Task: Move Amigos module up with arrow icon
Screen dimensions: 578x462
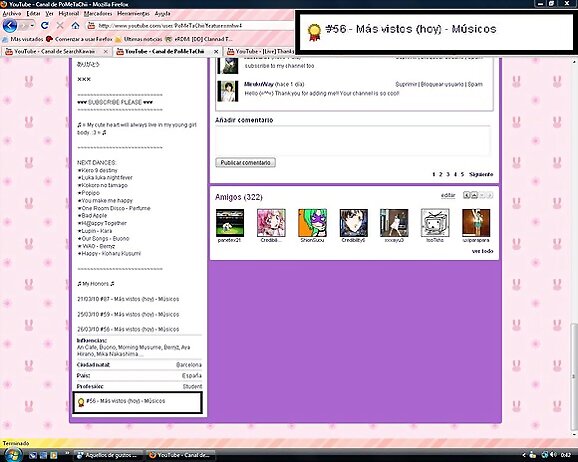Action: tap(474, 195)
